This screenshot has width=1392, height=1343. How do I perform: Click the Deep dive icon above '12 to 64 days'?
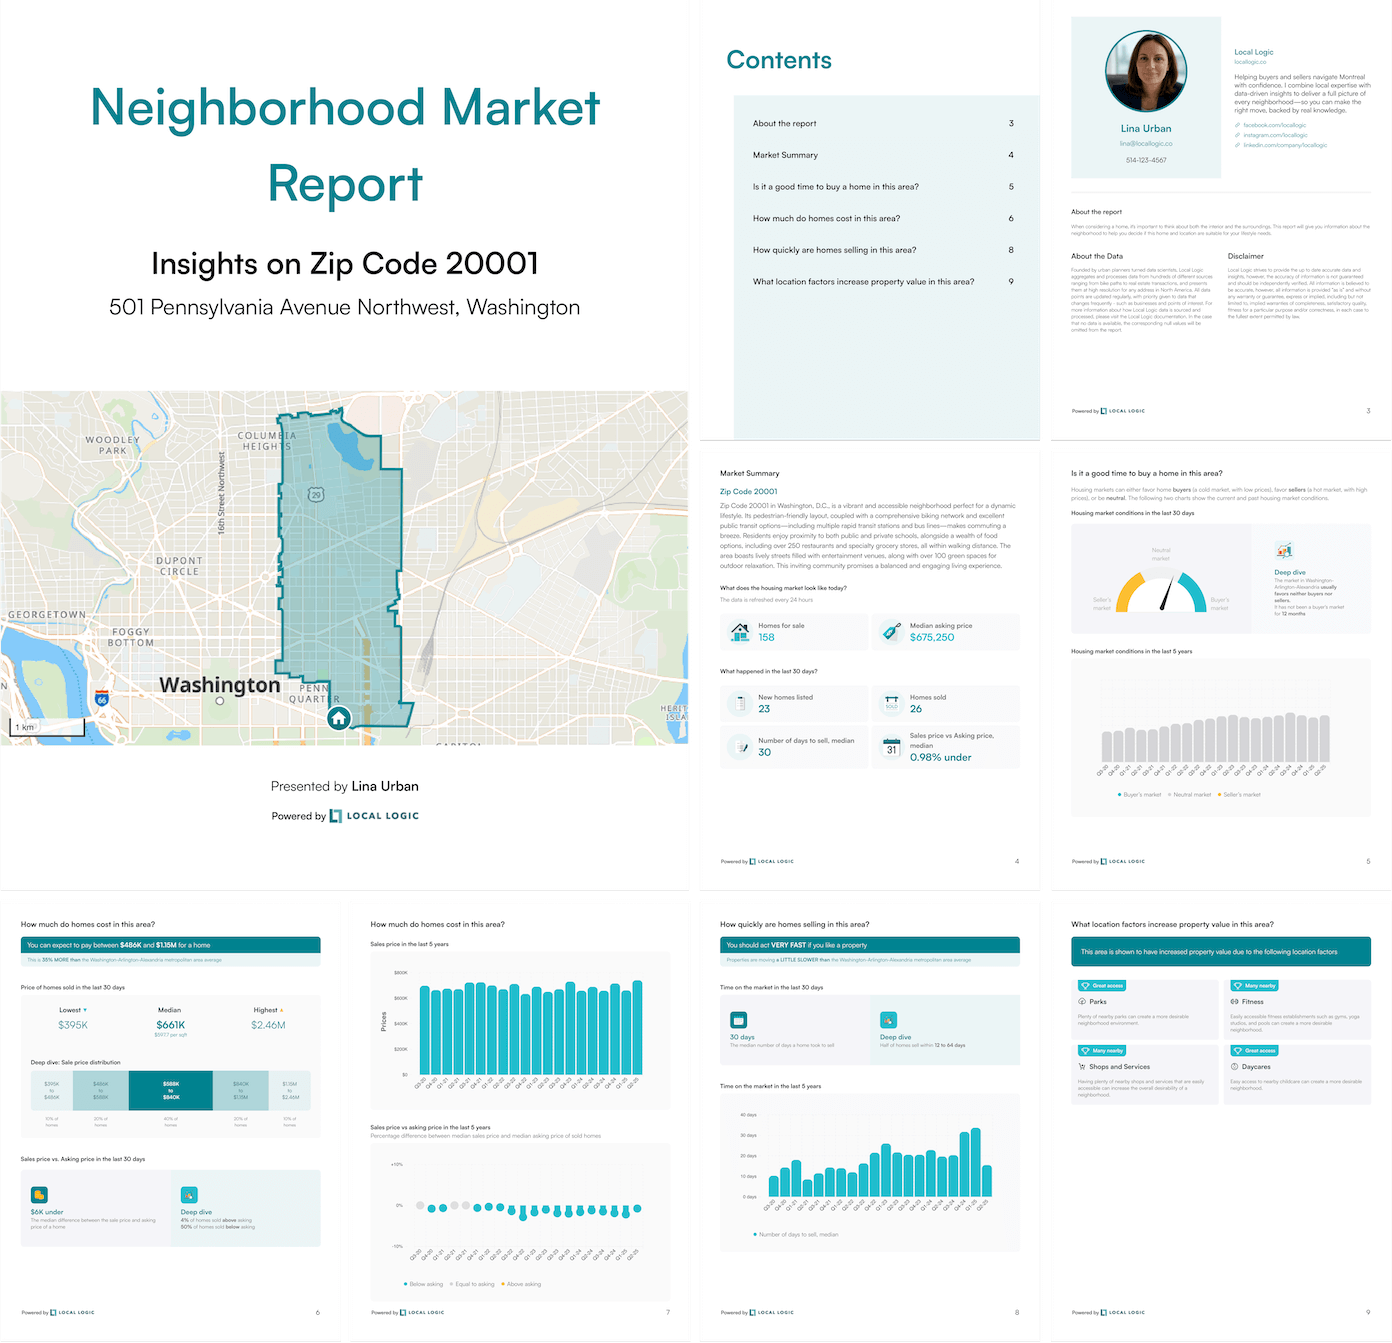[x=888, y=1020]
